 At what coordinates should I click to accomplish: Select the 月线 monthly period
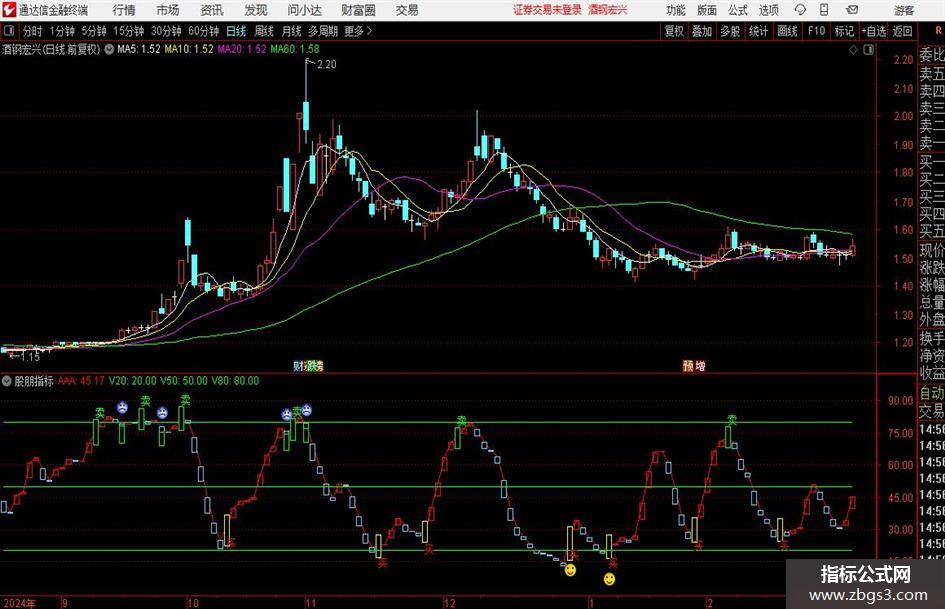pos(291,31)
